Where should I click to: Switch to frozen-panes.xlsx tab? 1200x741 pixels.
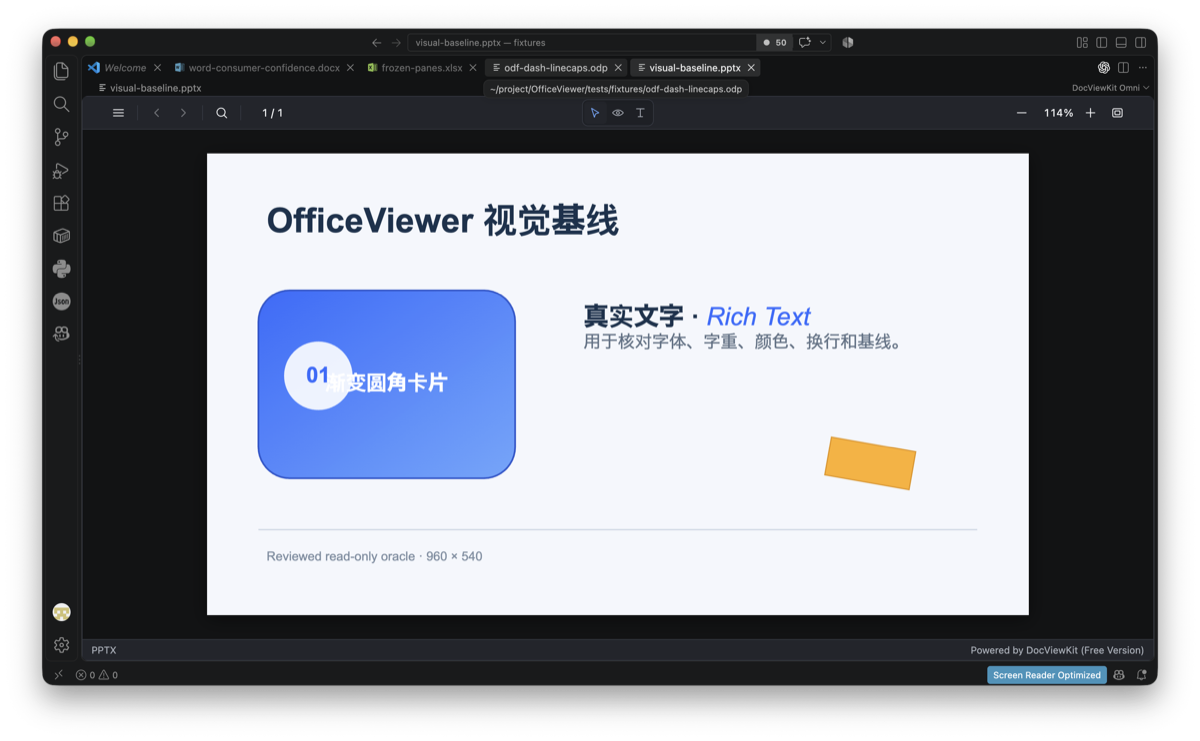coord(421,68)
